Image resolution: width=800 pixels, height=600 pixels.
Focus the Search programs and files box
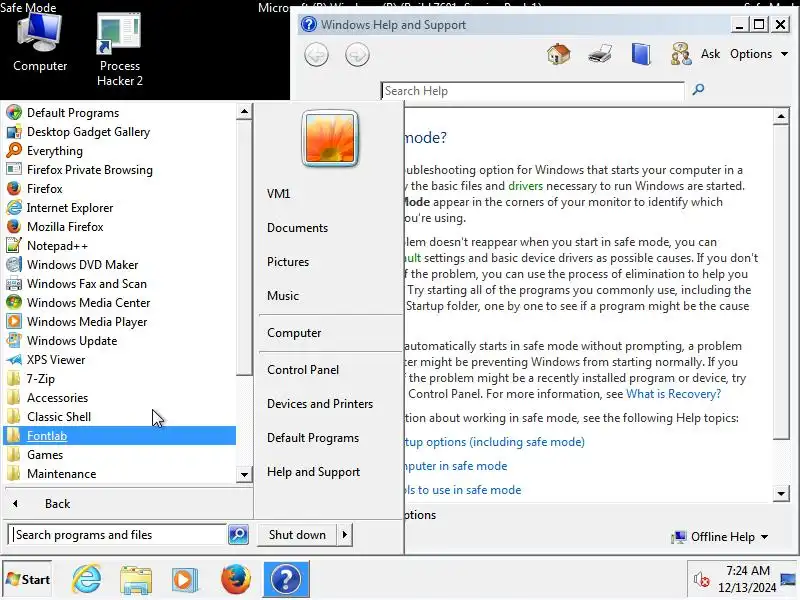[117, 534]
